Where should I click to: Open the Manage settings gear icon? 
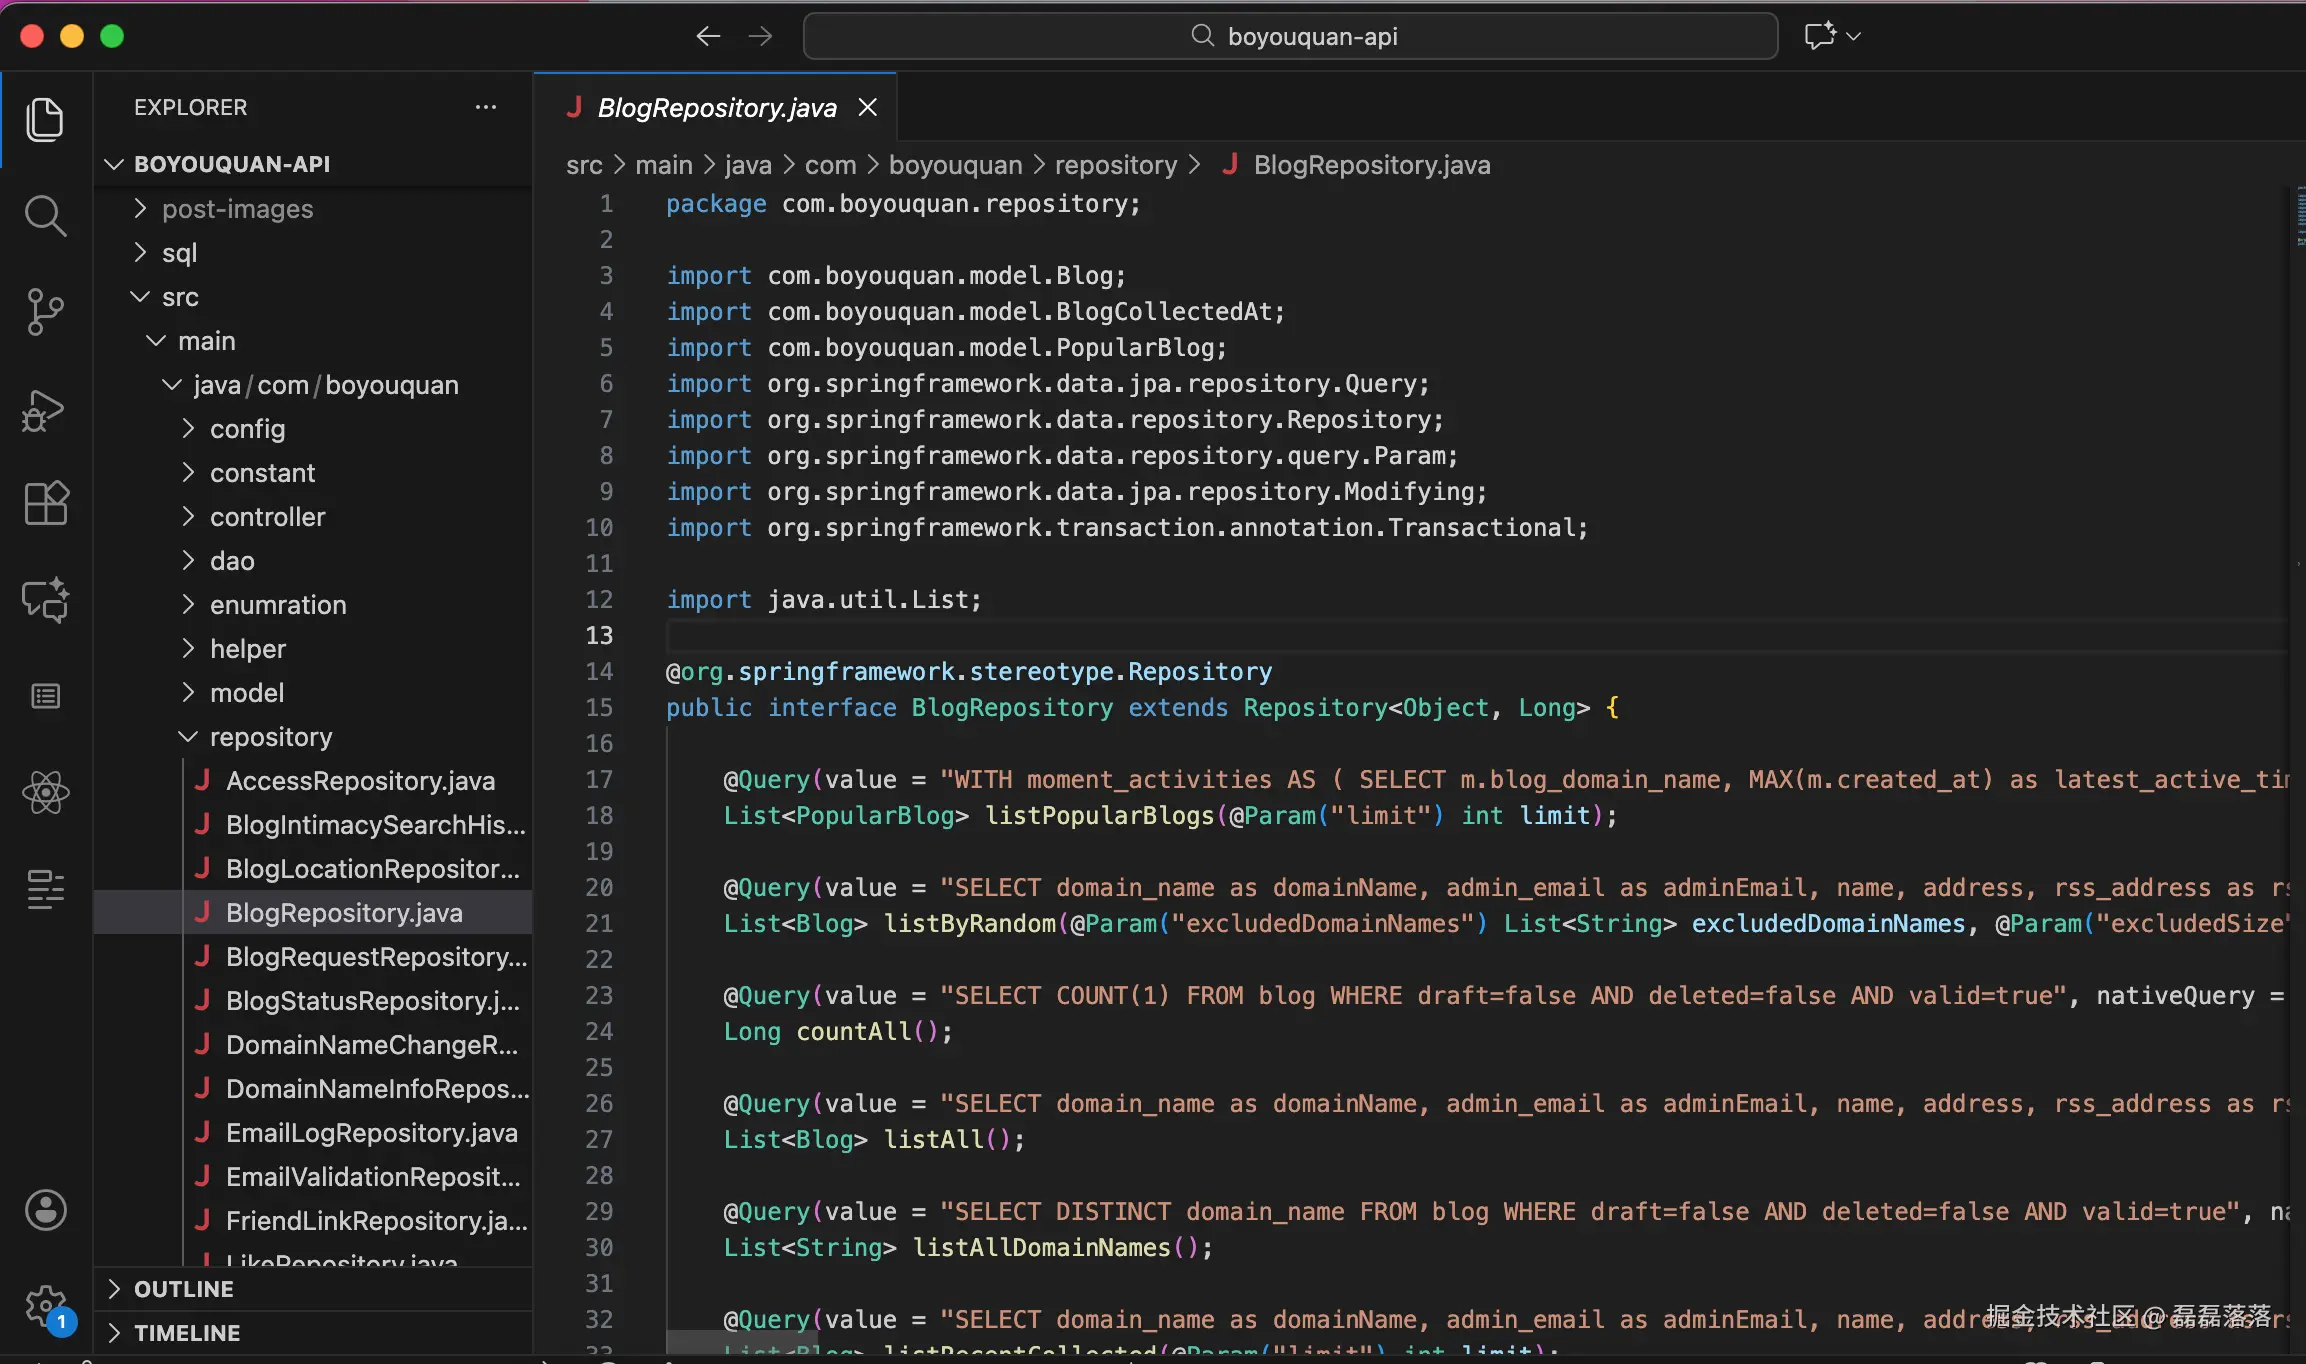coord(45,1305)
